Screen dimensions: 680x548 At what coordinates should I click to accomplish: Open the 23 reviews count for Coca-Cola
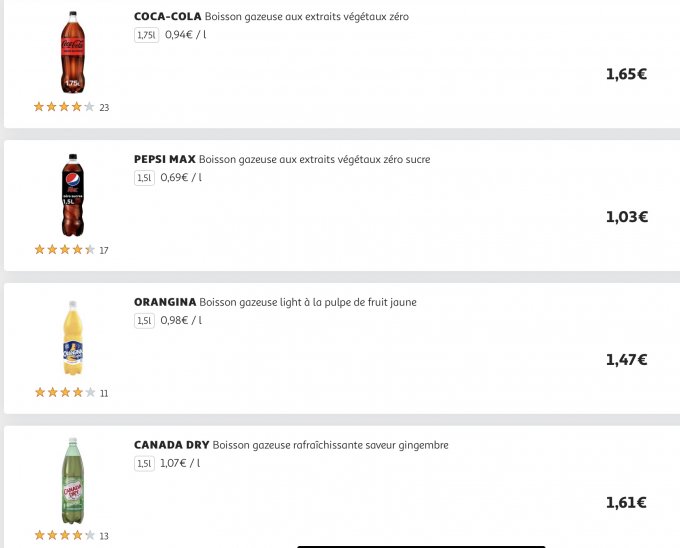click(104, 108)
